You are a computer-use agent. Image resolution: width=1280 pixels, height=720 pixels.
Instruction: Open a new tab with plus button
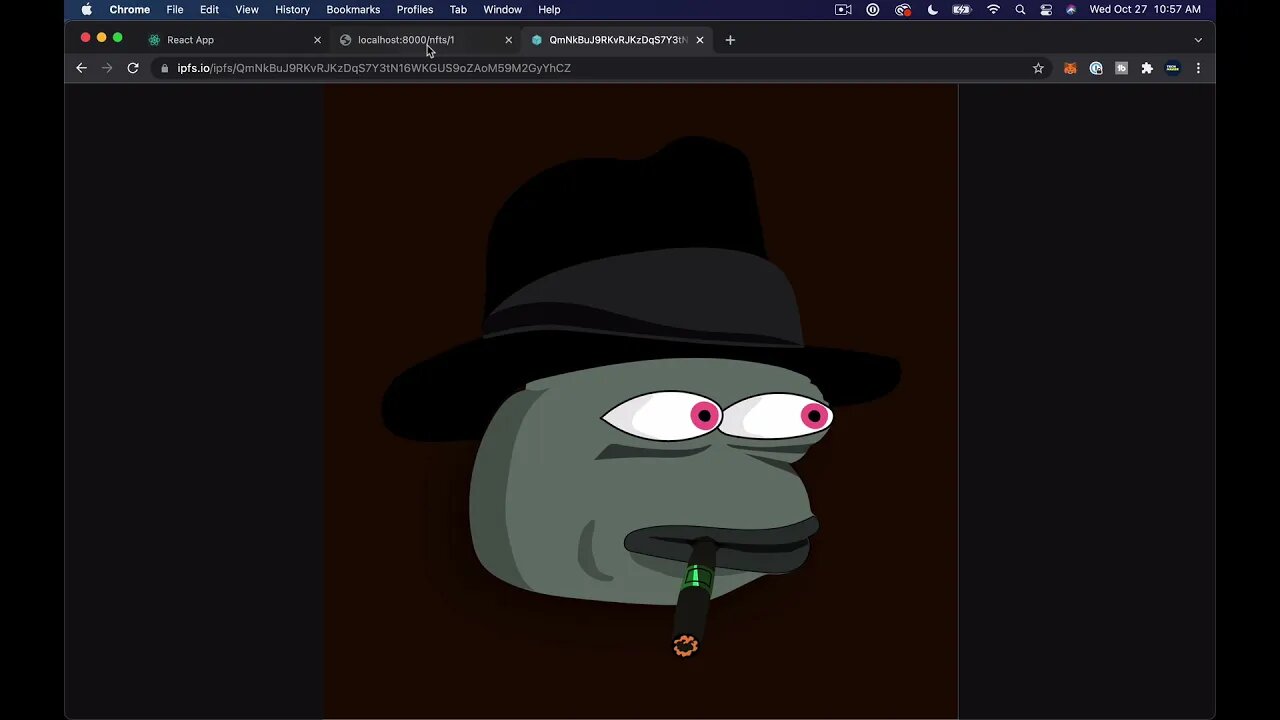(x=730, y=40)
